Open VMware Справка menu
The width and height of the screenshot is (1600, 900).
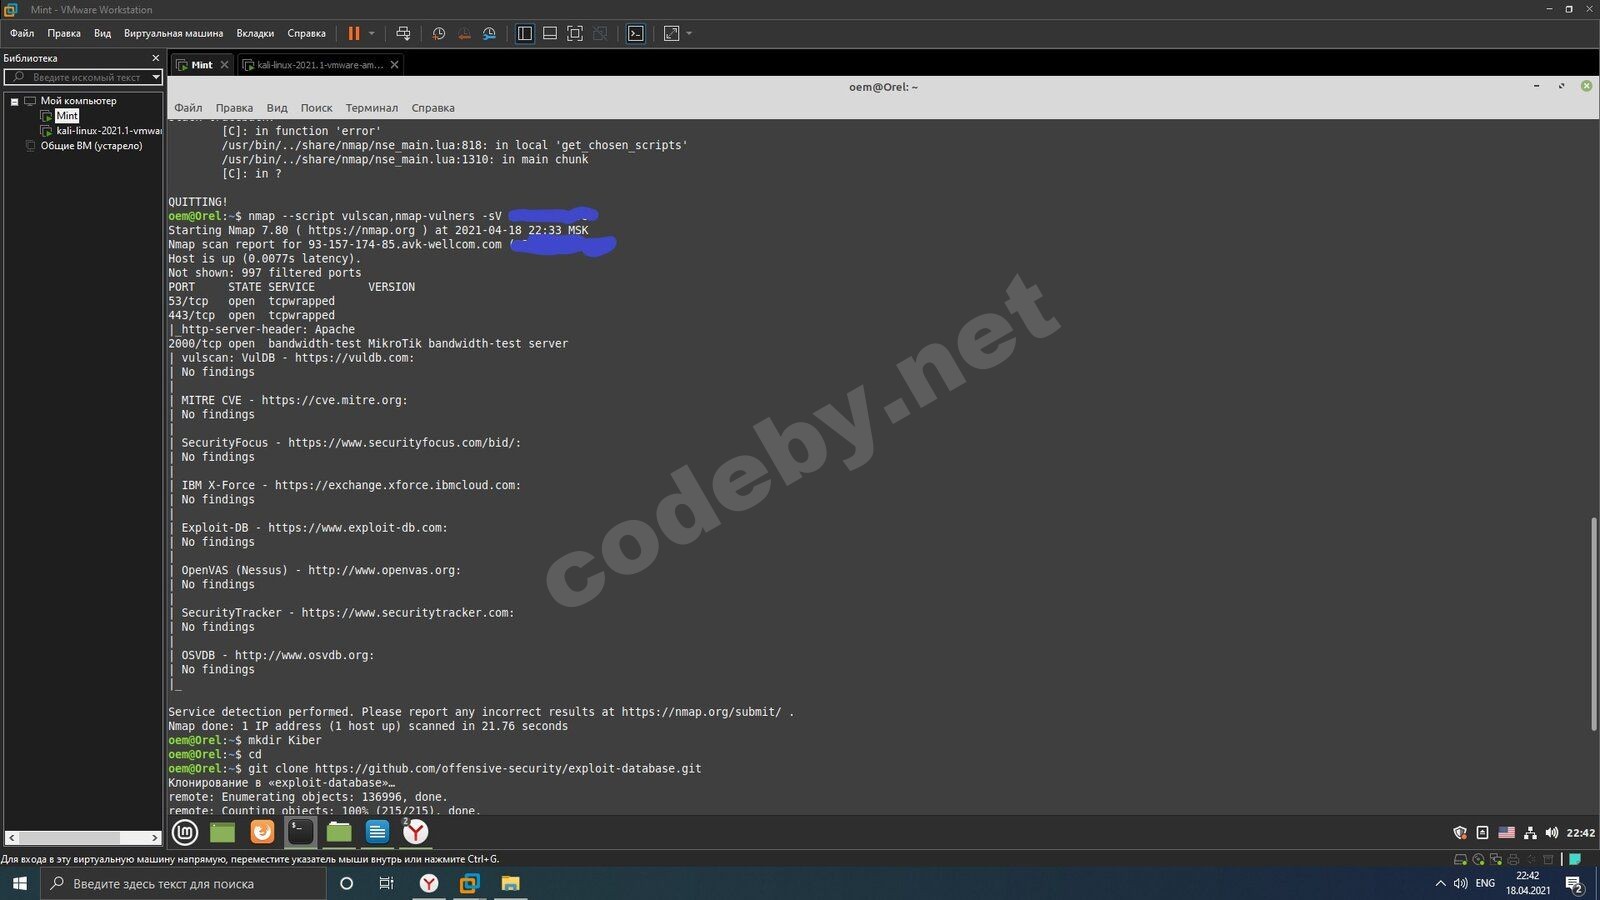pos(307,33)
